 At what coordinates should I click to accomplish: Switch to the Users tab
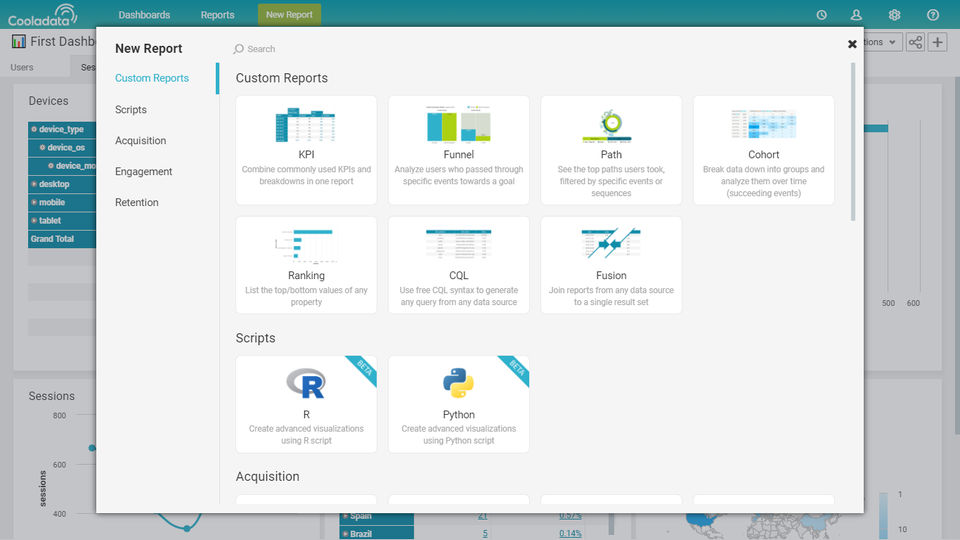click(x=22, y=67)
